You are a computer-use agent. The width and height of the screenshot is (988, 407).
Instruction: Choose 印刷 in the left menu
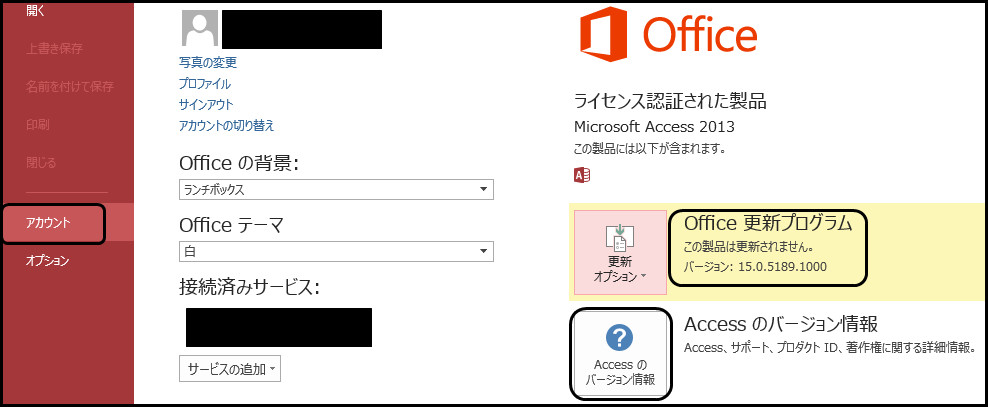[x=37, y=125]
